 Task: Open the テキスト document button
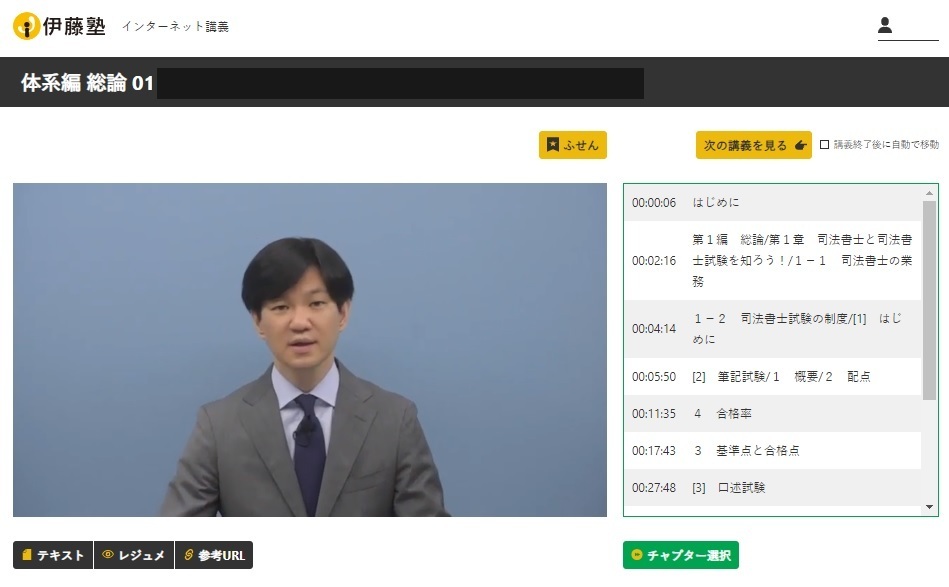click(x=53, y=555)
